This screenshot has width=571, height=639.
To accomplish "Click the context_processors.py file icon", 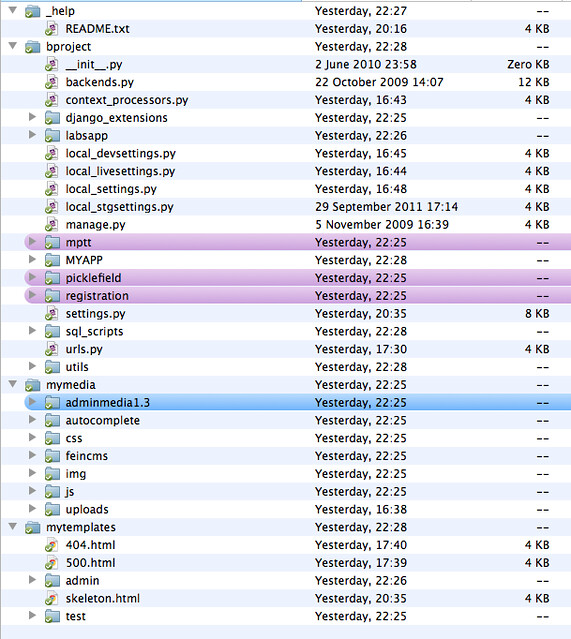I will click(x=52, y=100).
